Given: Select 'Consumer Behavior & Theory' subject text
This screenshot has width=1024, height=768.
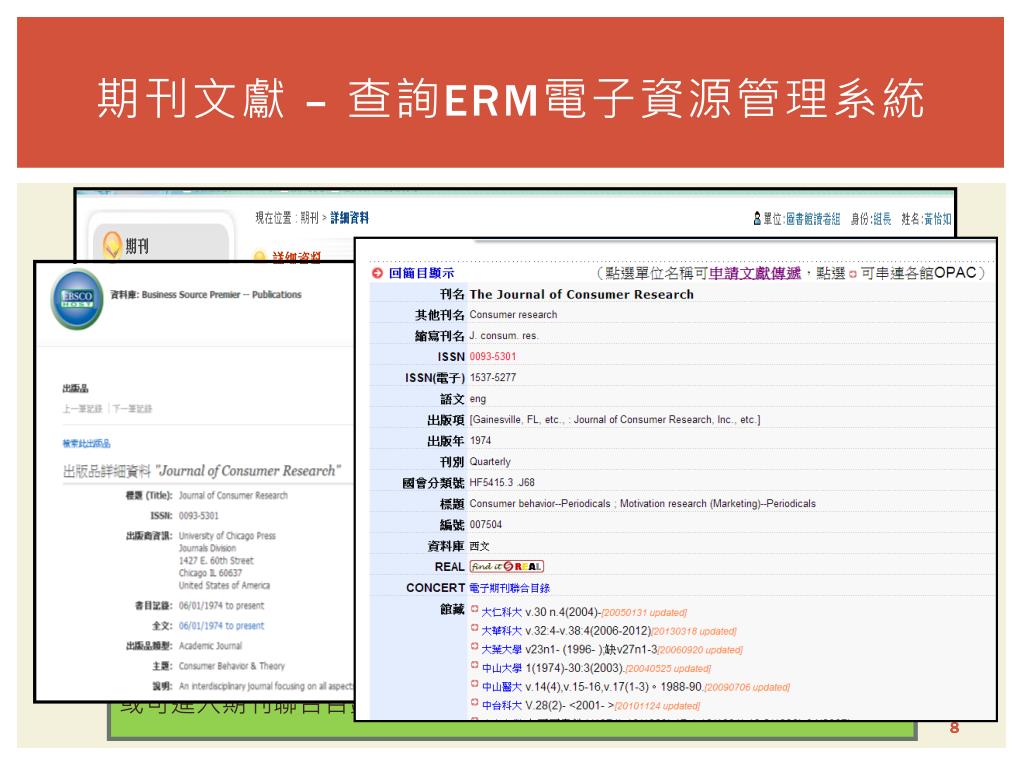Looking at the screenshot, I should pos(232,666).
